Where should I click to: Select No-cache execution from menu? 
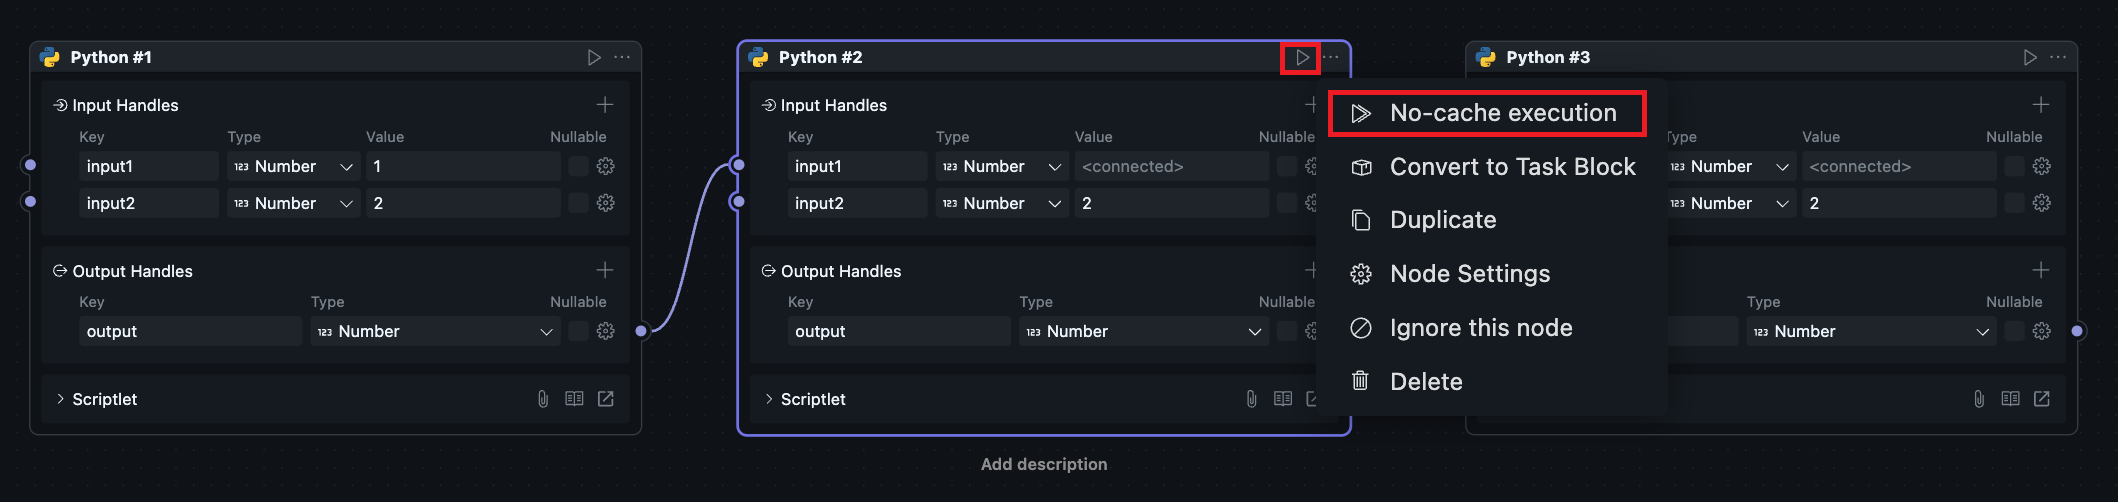click(x=1502, y=113)
